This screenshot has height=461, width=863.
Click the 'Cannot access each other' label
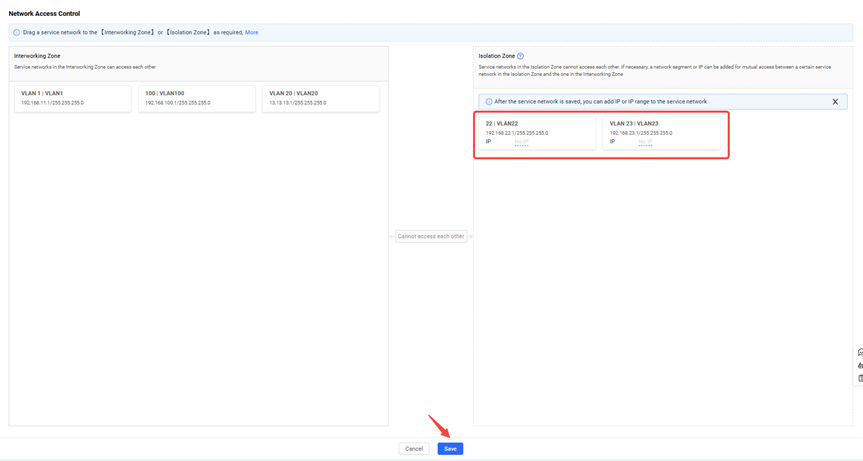pyautogui.click(x=431, y=236)
